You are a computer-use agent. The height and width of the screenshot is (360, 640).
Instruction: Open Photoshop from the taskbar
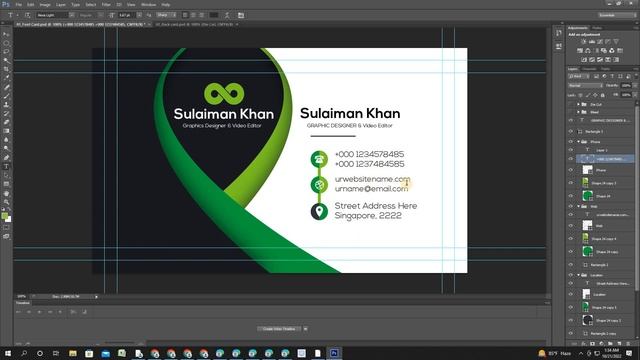(334, 353)
